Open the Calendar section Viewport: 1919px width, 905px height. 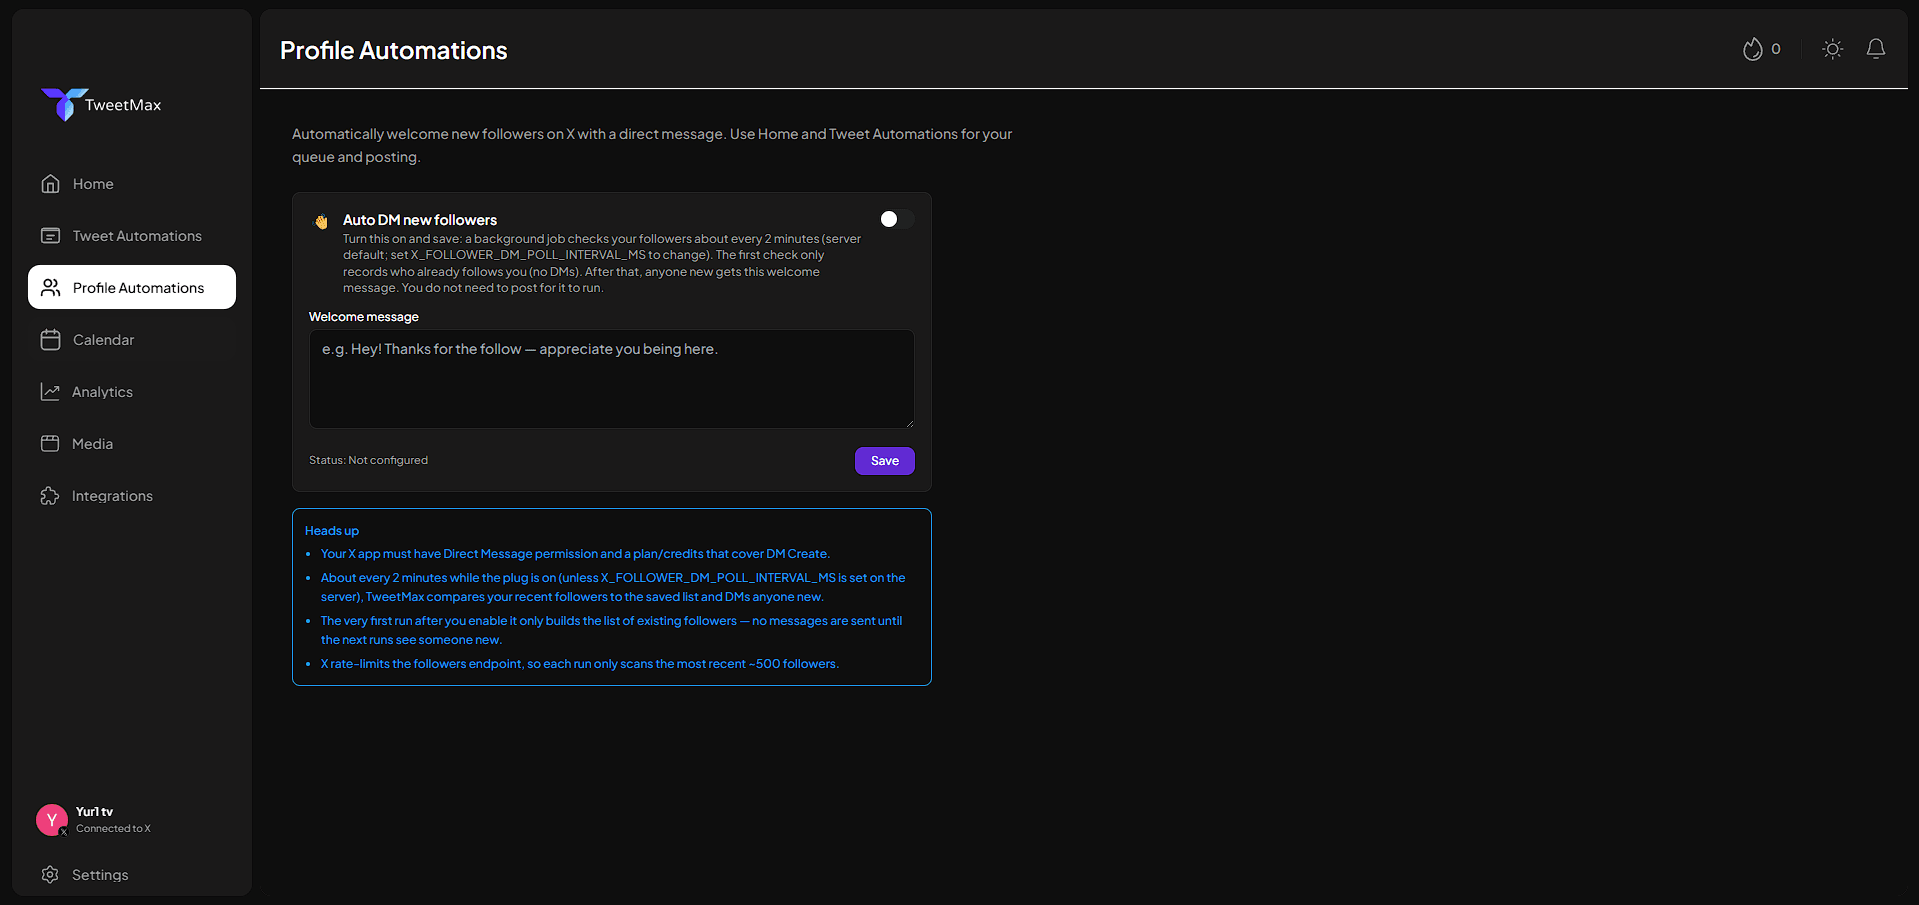132,340
